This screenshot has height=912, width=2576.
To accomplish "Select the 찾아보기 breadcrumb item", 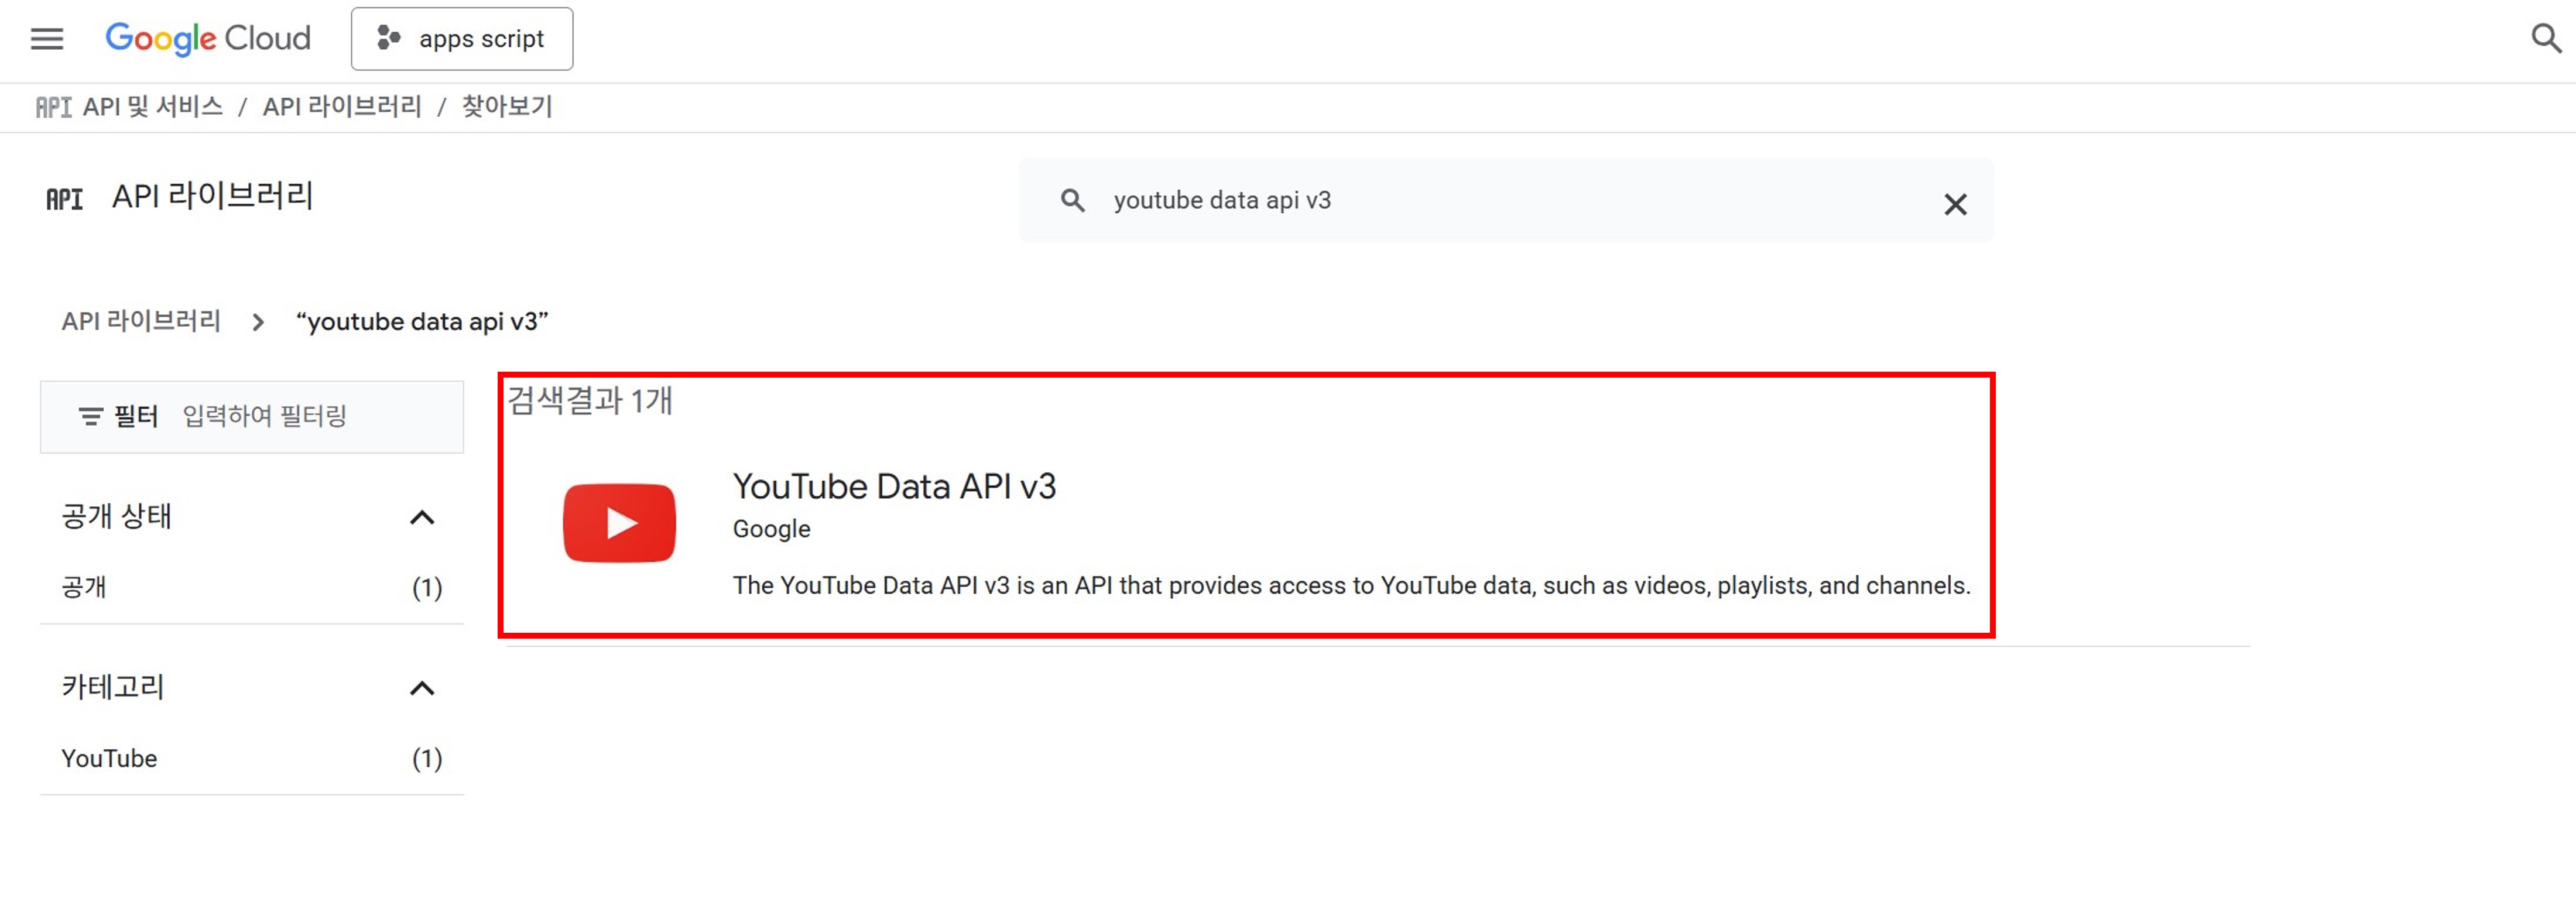I will pyautogui.click(x=507, y=107).
